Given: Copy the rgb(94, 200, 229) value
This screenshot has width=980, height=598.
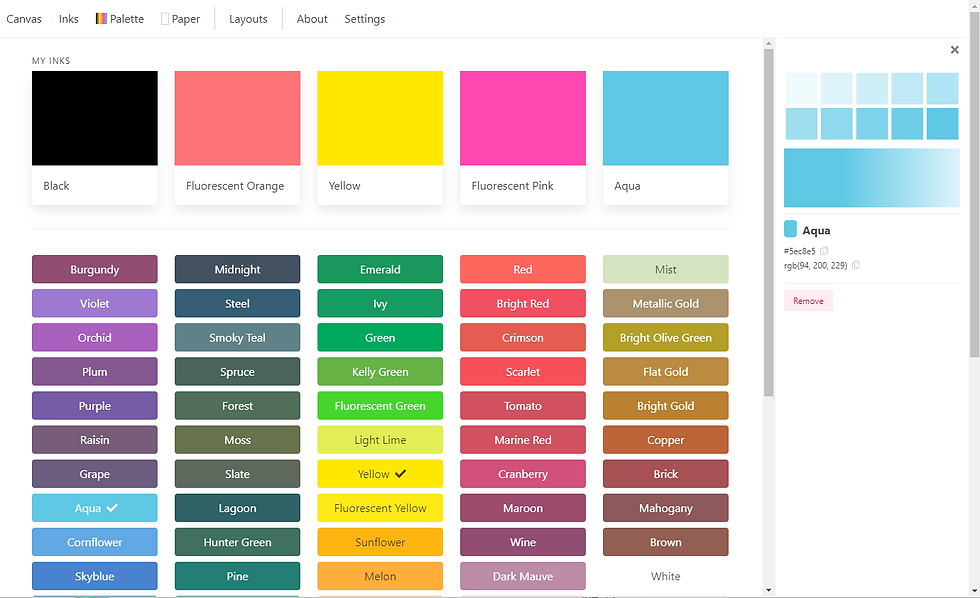Looking at the screenshot, I should (x=856, y=265).
